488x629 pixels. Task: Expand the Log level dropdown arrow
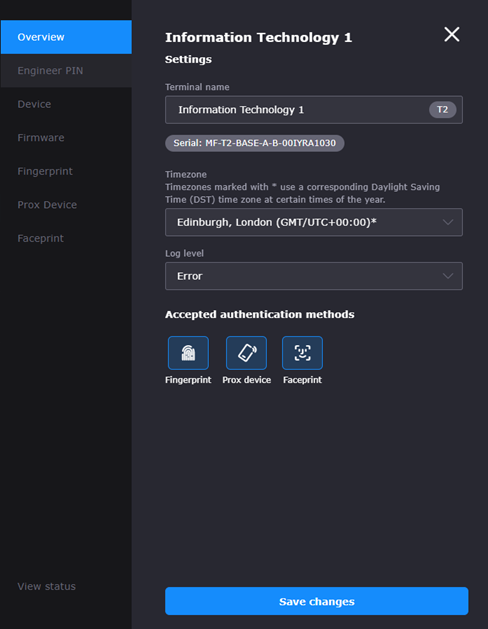448,276
